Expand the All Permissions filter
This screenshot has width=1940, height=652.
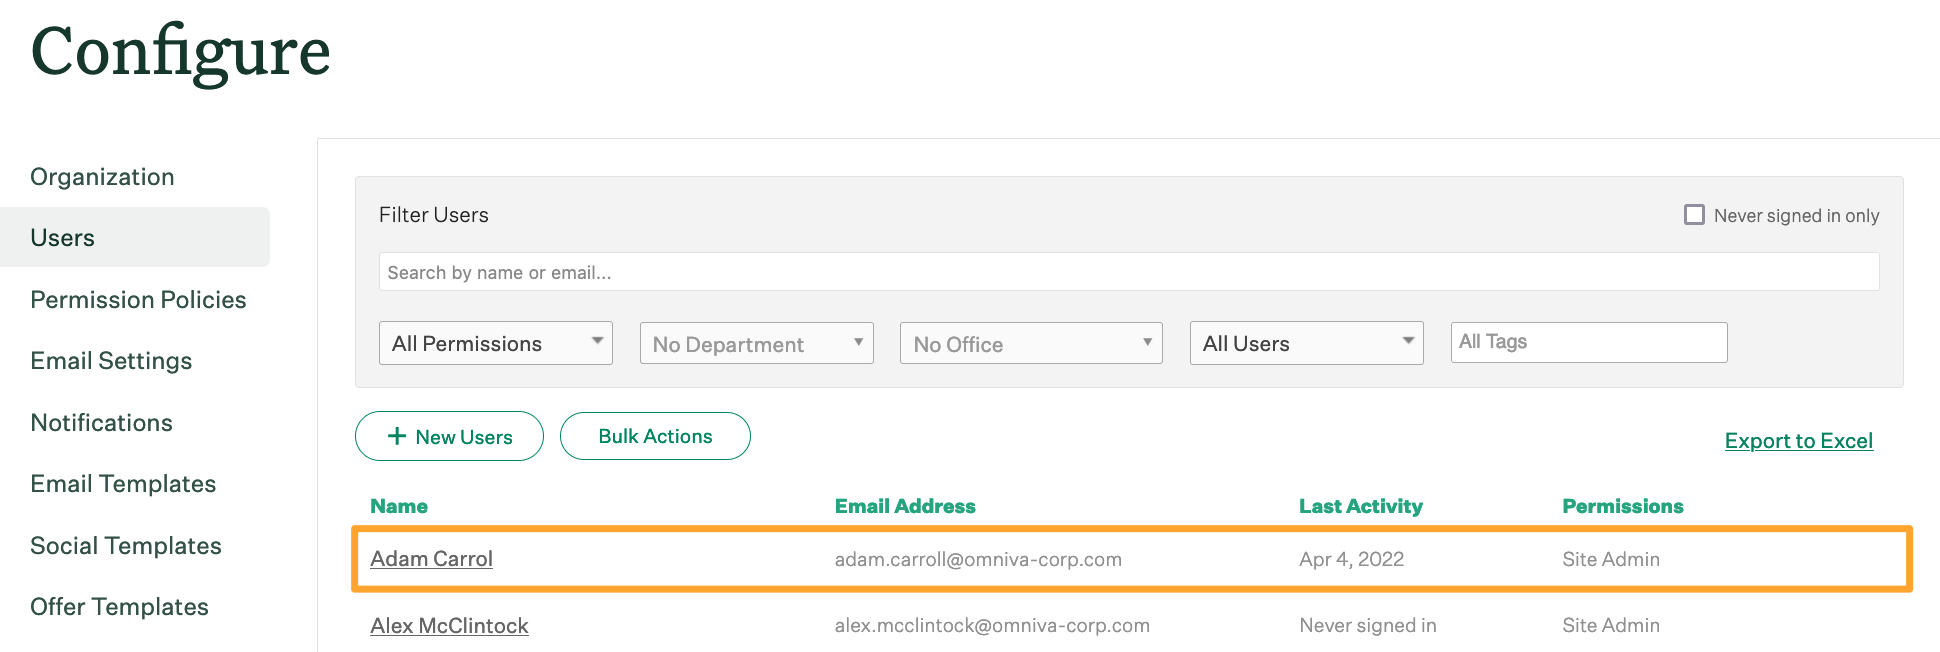click(495, 343)
